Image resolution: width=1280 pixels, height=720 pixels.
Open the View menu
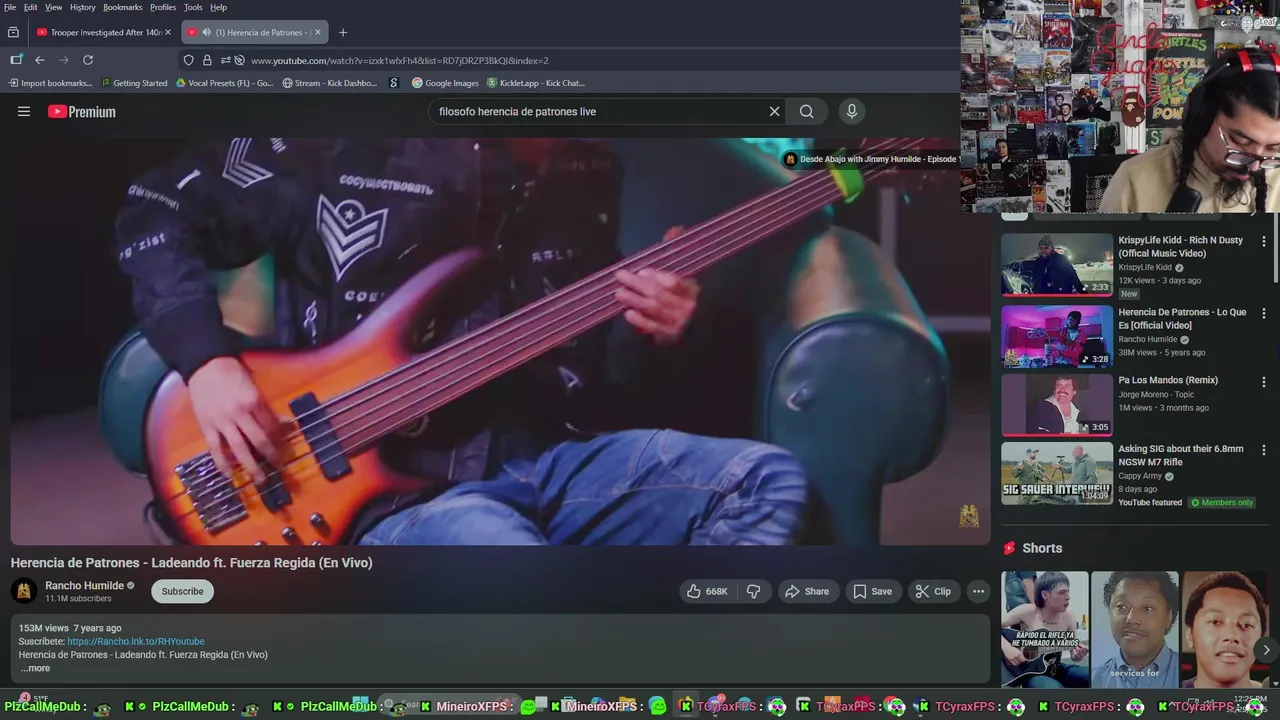point(53,7)
